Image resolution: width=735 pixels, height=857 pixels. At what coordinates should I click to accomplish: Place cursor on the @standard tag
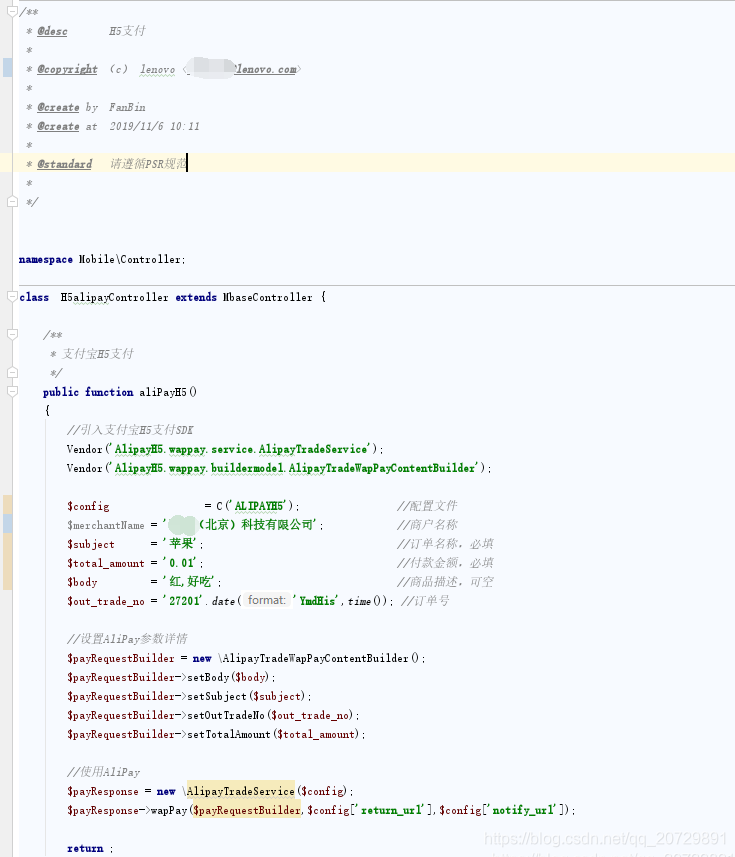coord(64,164)
